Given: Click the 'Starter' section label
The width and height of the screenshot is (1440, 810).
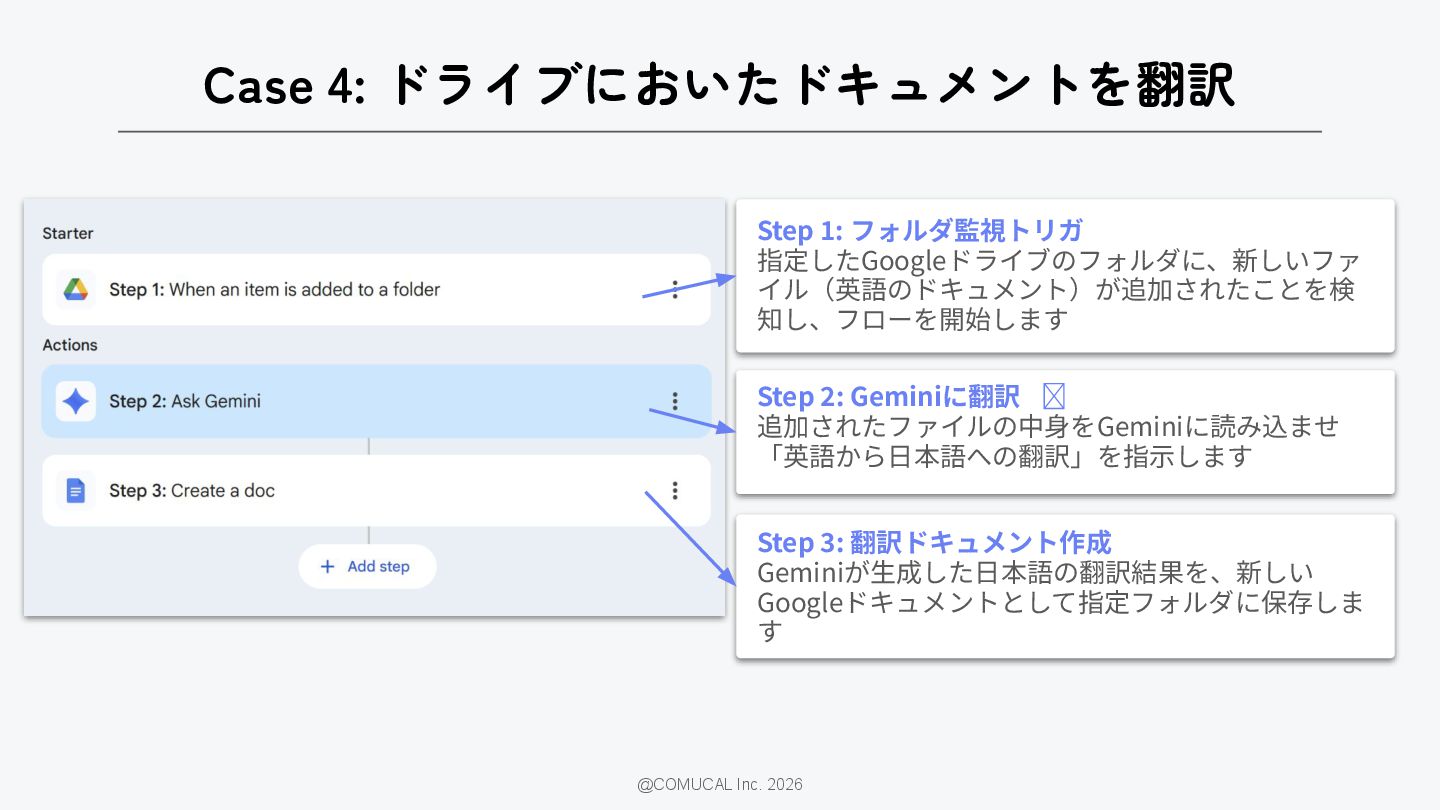Looking at the screenshot, I should click(x=68, y=233).
